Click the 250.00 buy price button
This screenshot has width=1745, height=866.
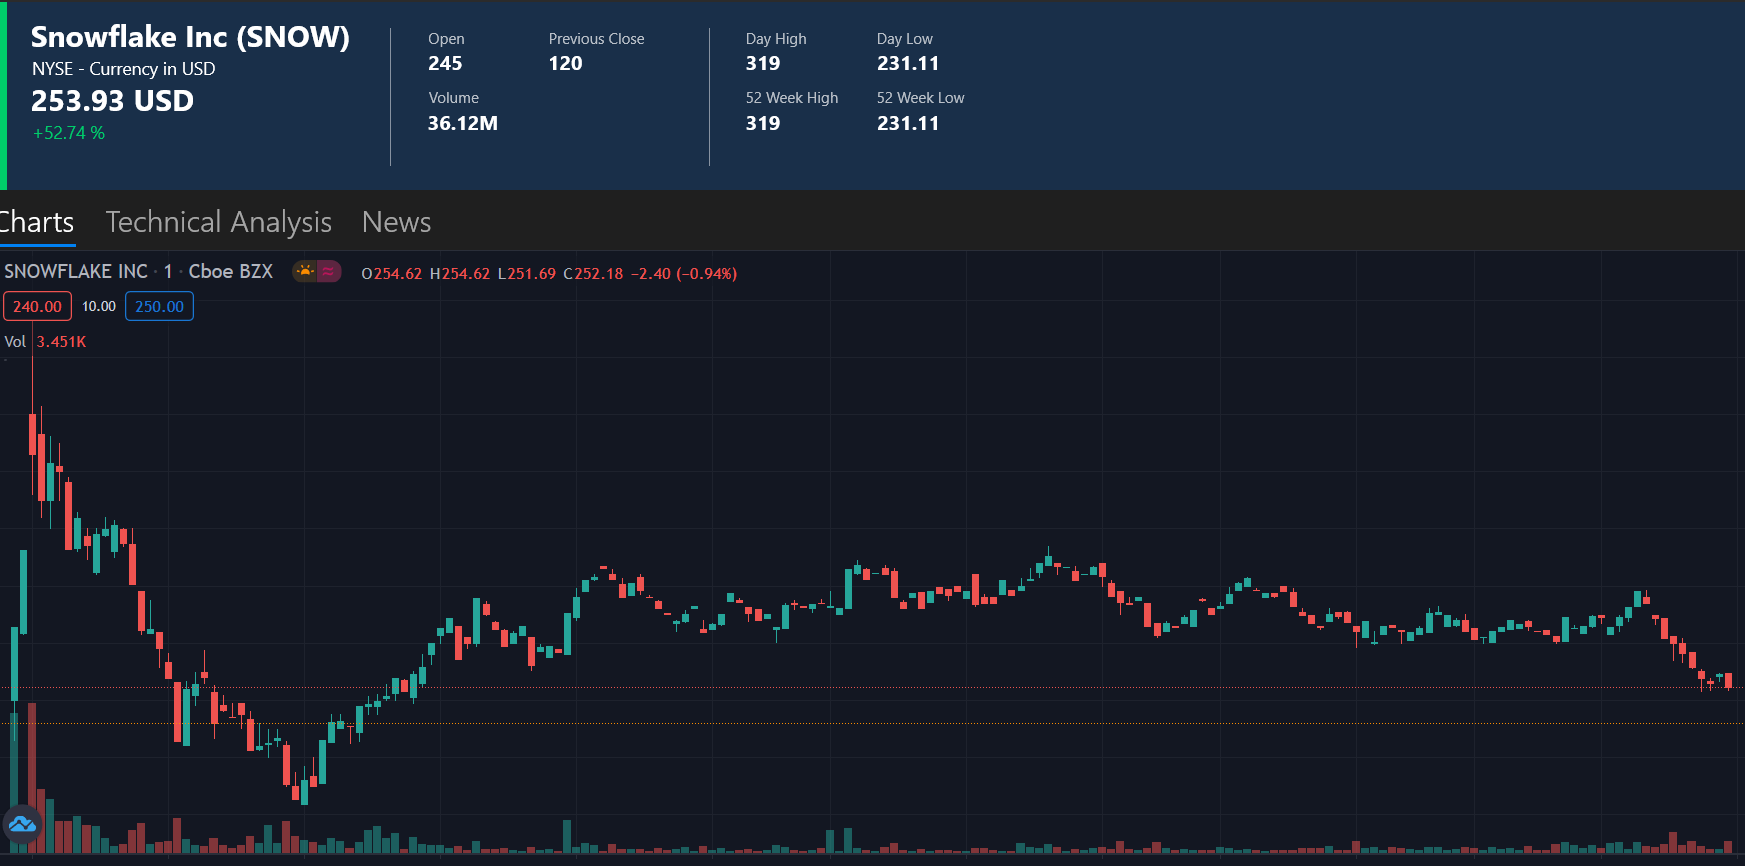pyautogui.click(x=159, y=306)
